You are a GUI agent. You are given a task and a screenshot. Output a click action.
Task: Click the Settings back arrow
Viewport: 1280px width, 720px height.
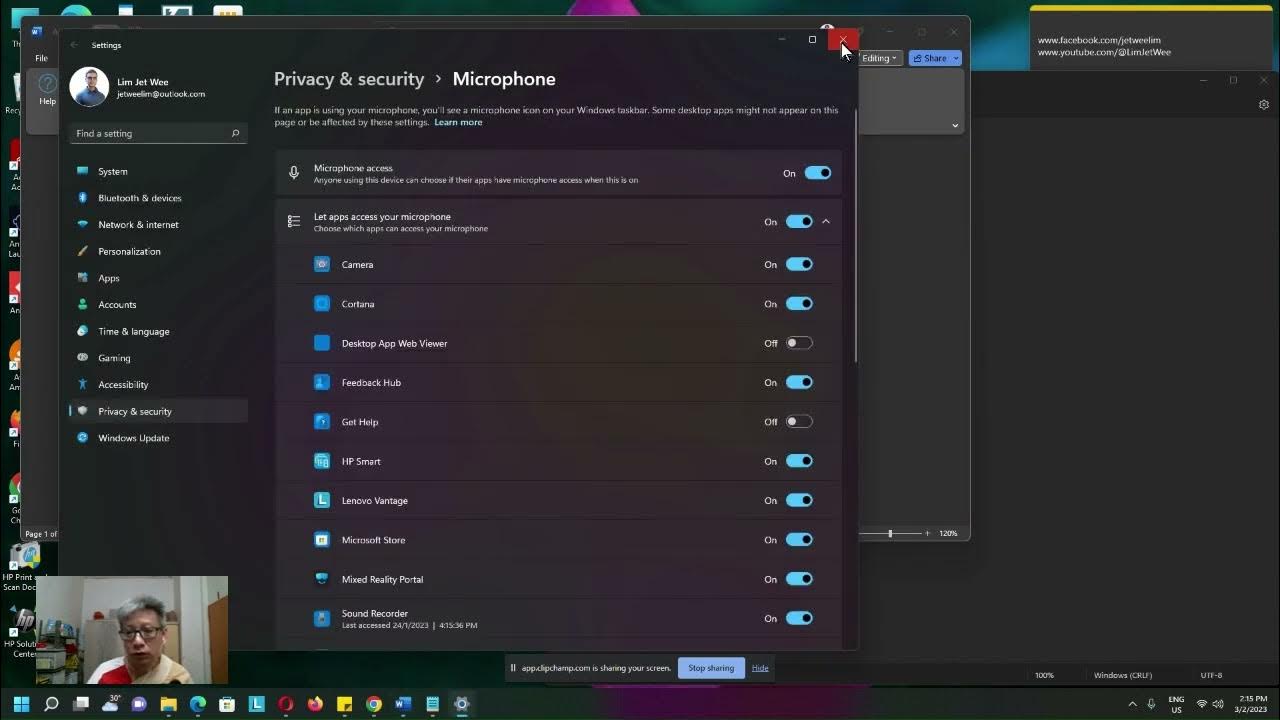pos(74,45)
